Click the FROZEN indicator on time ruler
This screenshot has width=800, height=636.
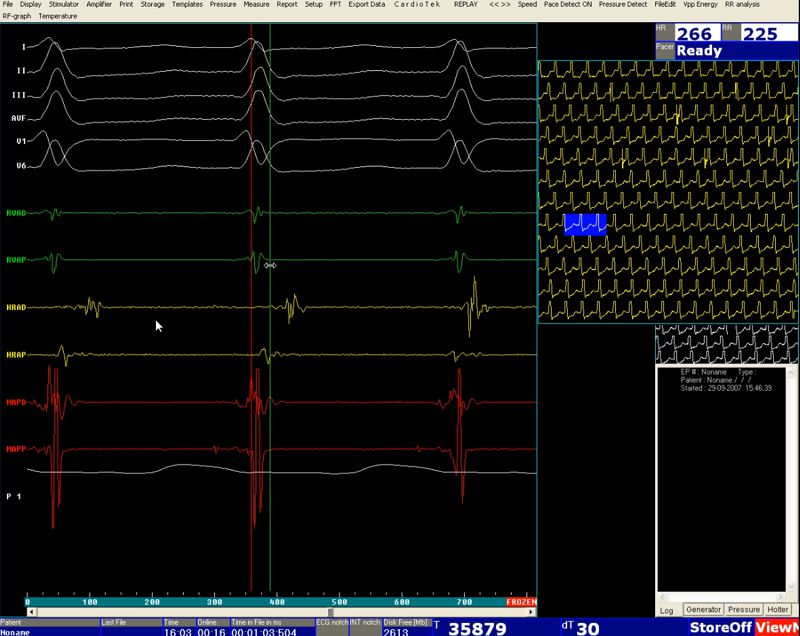click(x=521, y=602)
